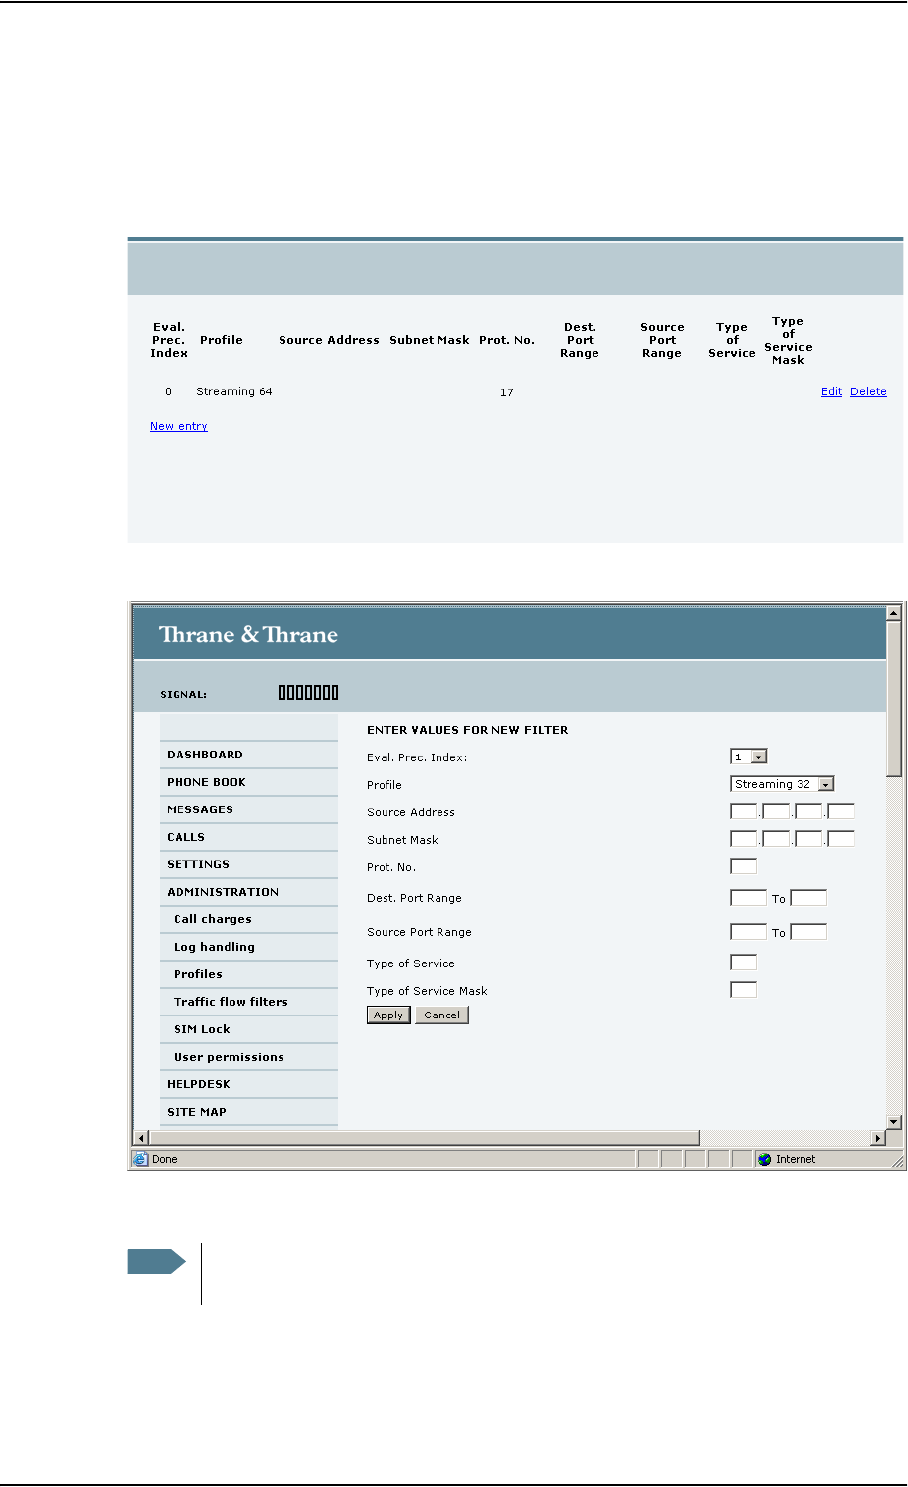Open the Site Map page
This screenshot has width=908, height=1487.
[249, 1112]
